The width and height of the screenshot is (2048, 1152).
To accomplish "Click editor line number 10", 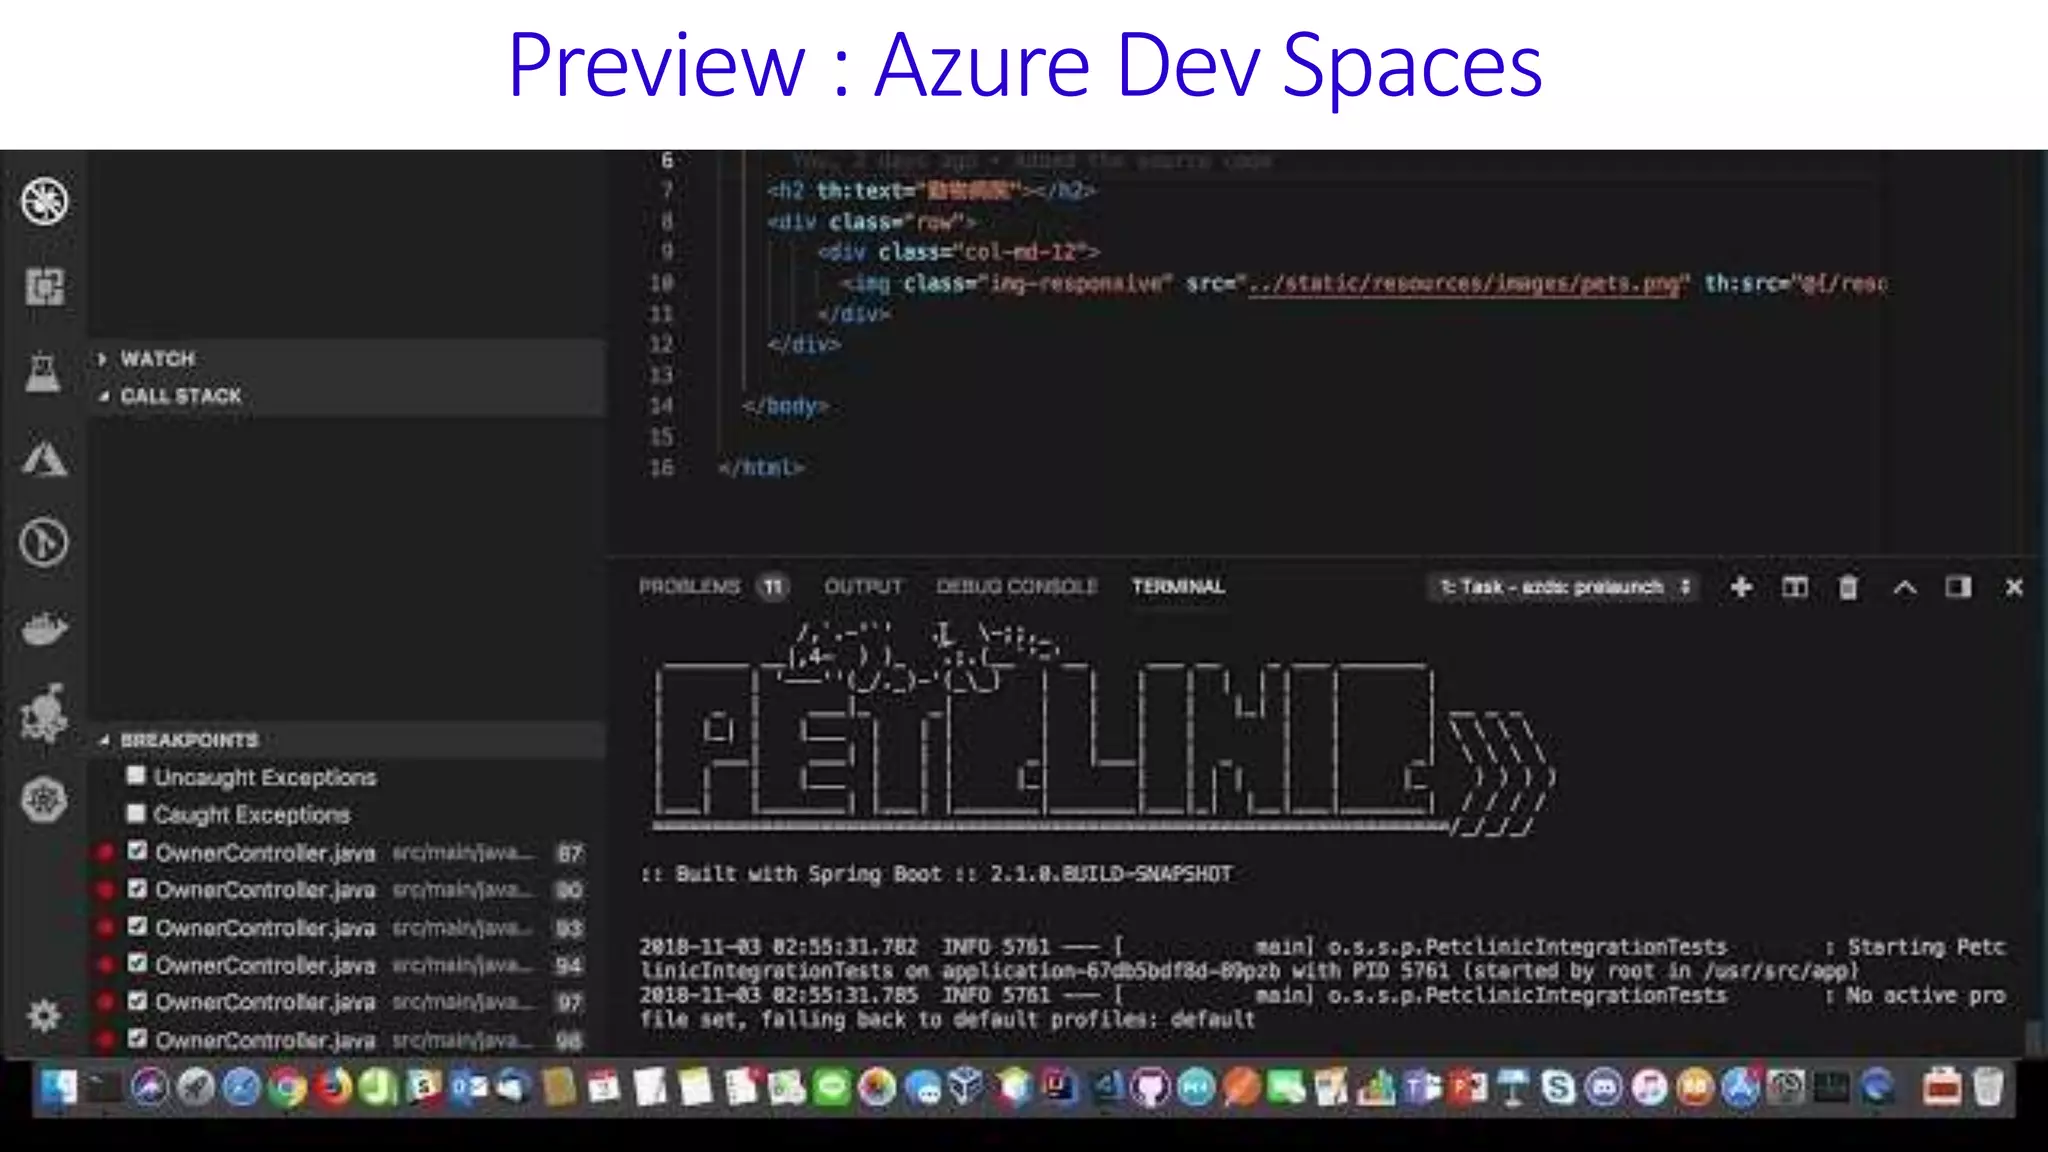I will [x=661, y=283].
